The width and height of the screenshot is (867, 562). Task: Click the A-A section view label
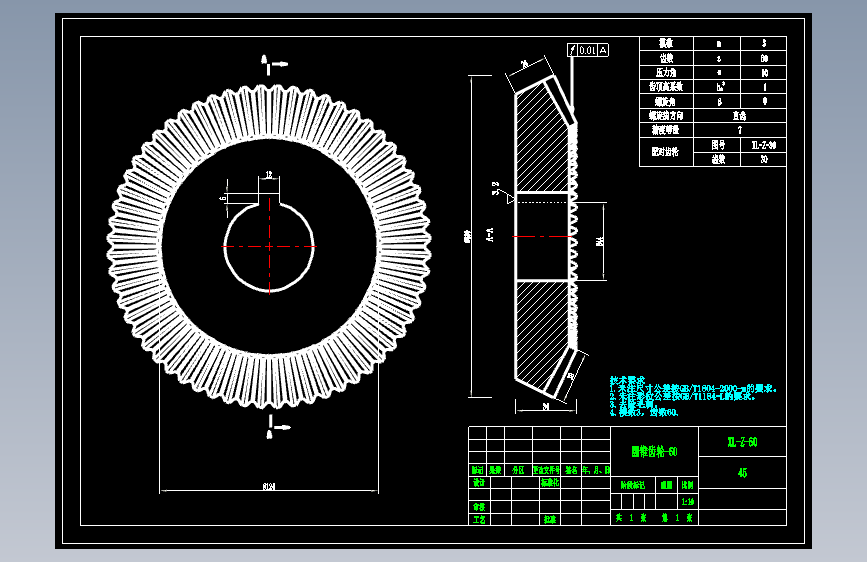coord(489,235)
